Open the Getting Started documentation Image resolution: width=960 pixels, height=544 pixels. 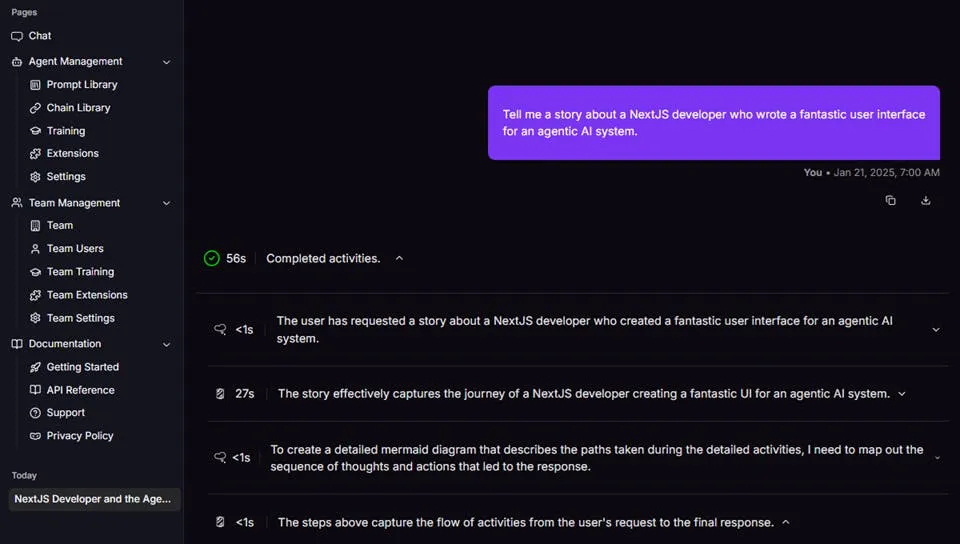82,367
